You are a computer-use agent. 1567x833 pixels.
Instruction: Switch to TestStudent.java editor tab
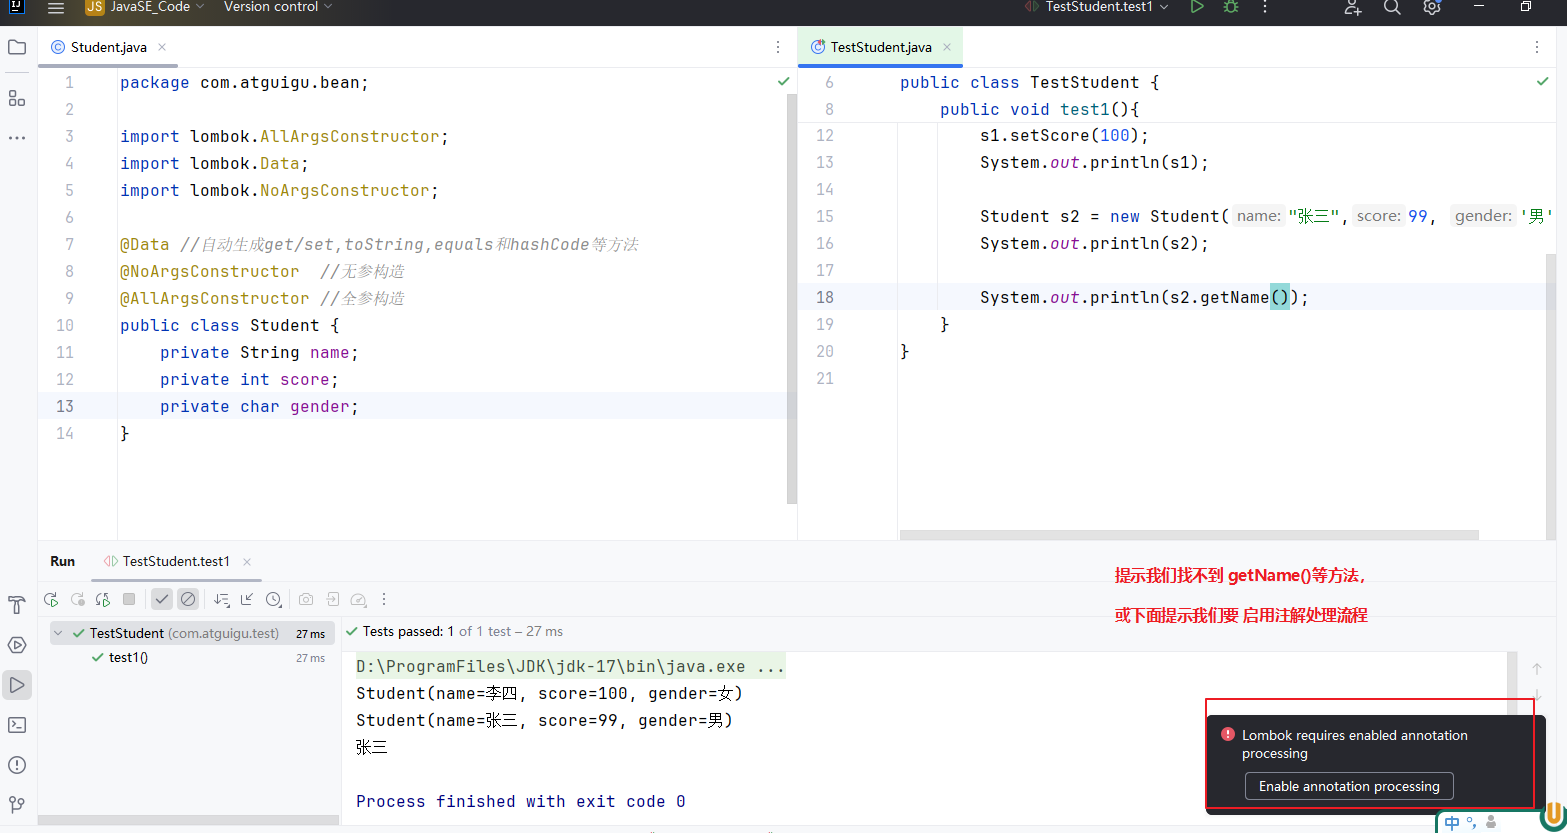click(880, 47)
